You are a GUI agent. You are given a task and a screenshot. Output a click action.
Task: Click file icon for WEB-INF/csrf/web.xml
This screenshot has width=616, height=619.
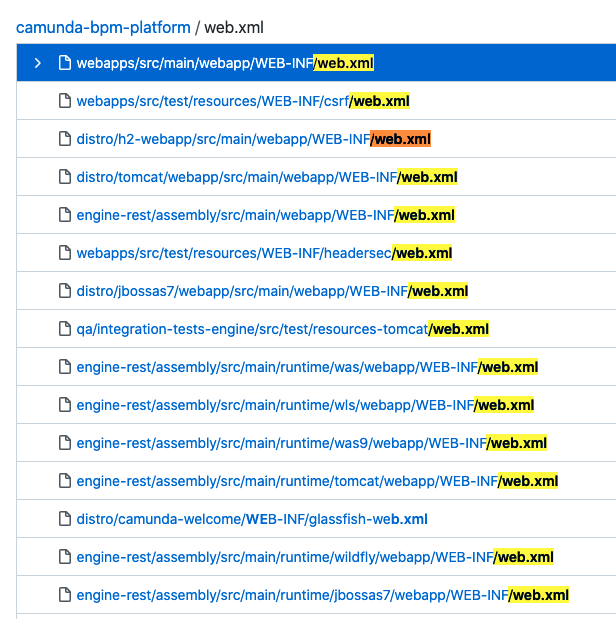coord(65,101)
